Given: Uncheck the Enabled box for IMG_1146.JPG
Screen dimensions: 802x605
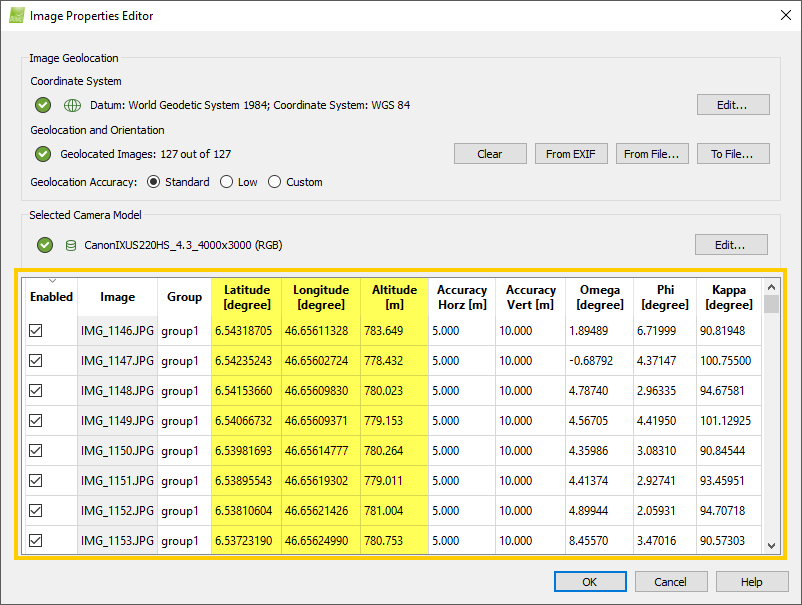Looking at the screenshot, I should [x=37, y=331].
